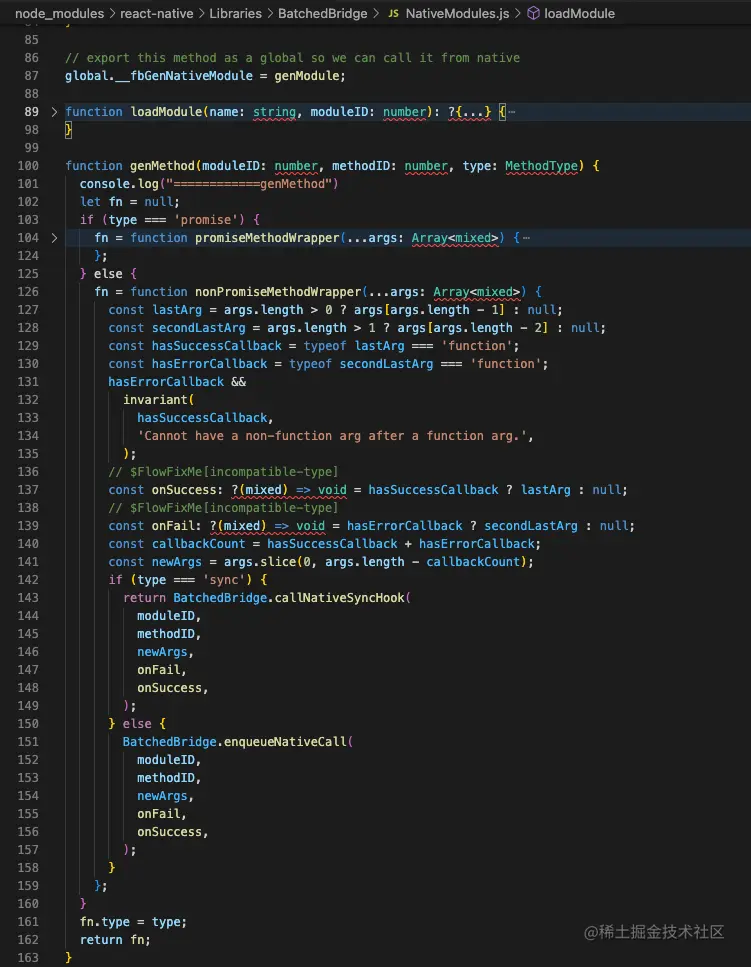Click the 'sync' string literal
The width and height of the screenshot is (751, 967).
tap(223, 580)
